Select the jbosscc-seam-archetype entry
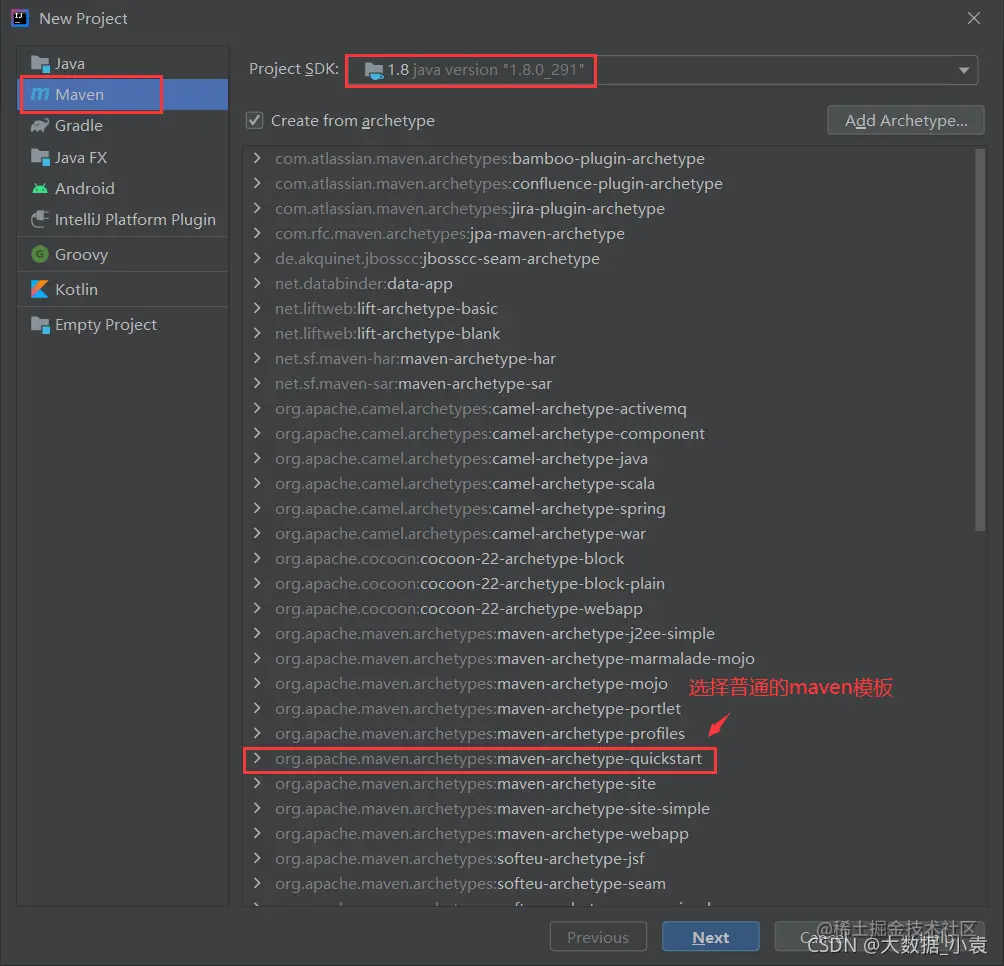The image size is (1004, 966). (437, 259)
